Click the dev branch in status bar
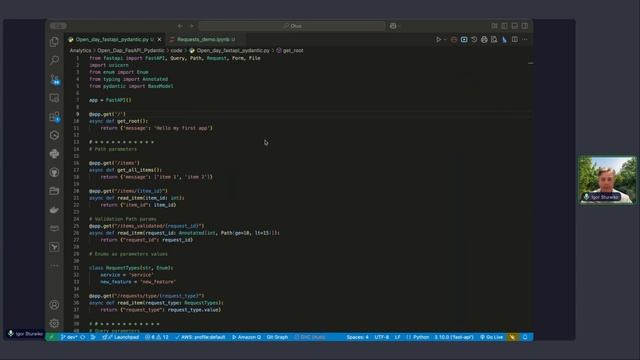Image resolution: width=640 pixels, height=360 pixels. 69,337
